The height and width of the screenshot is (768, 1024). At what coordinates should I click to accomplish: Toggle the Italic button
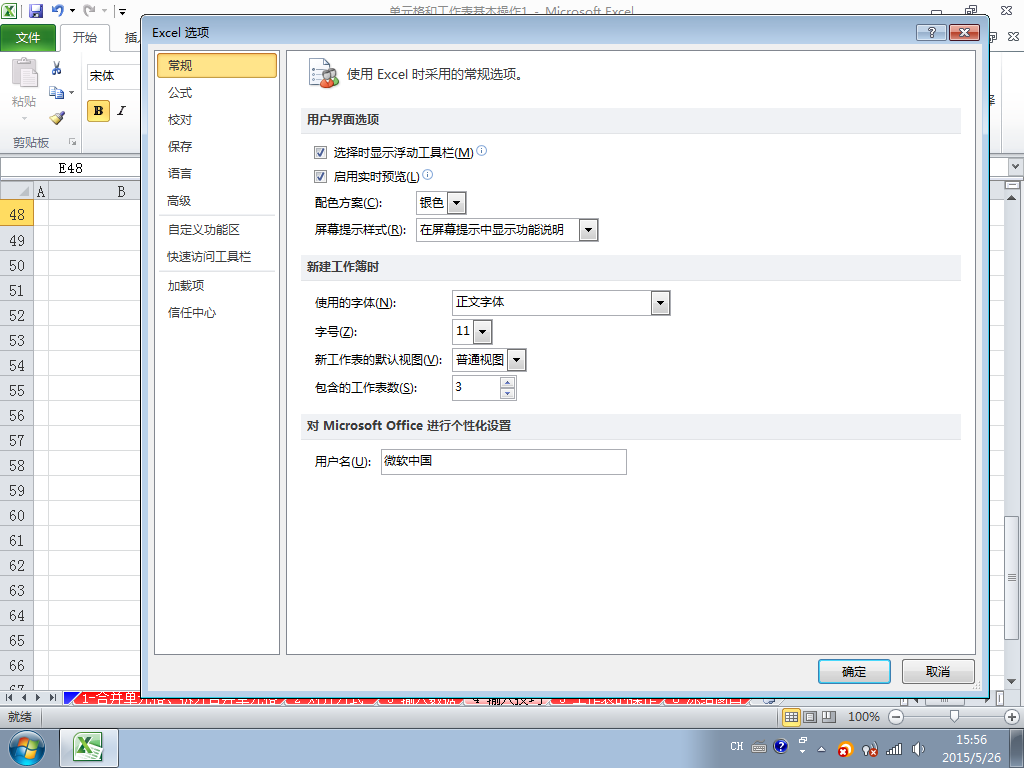(121, 110)
